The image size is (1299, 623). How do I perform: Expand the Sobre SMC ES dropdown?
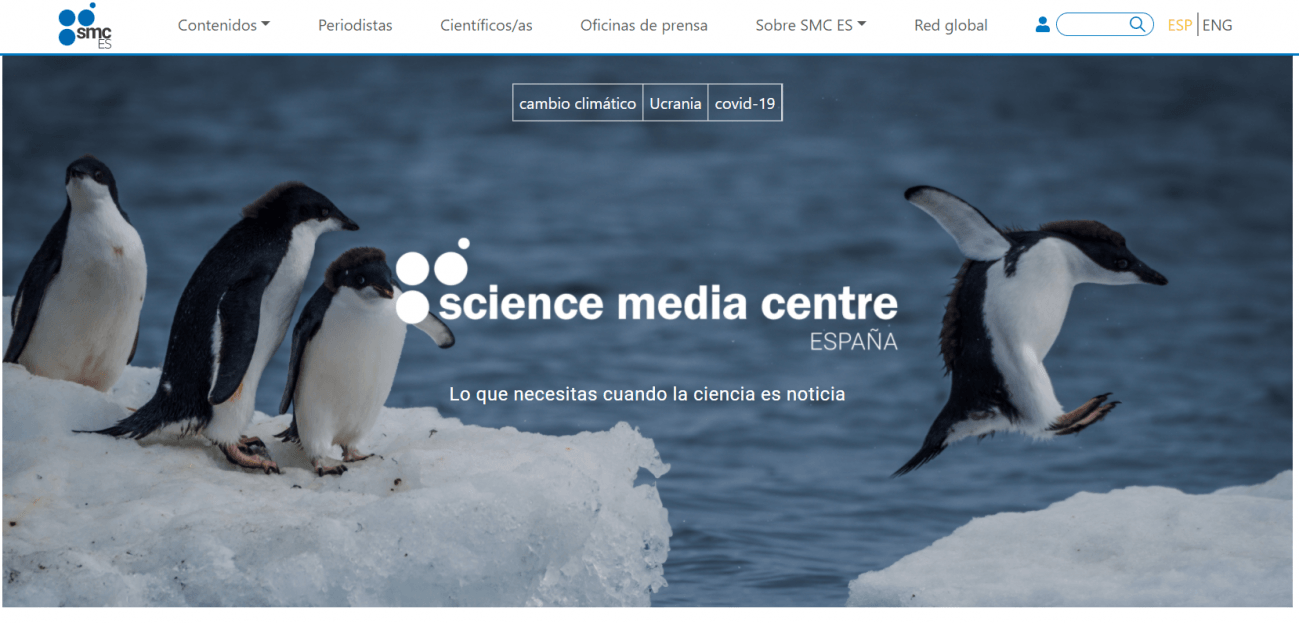pos(811,25)
